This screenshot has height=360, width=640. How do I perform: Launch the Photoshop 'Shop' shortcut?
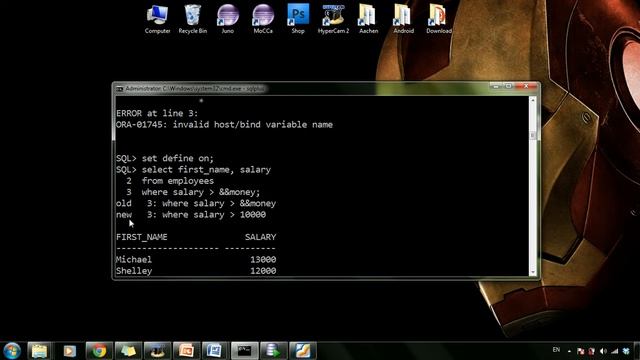coord(298,19)
